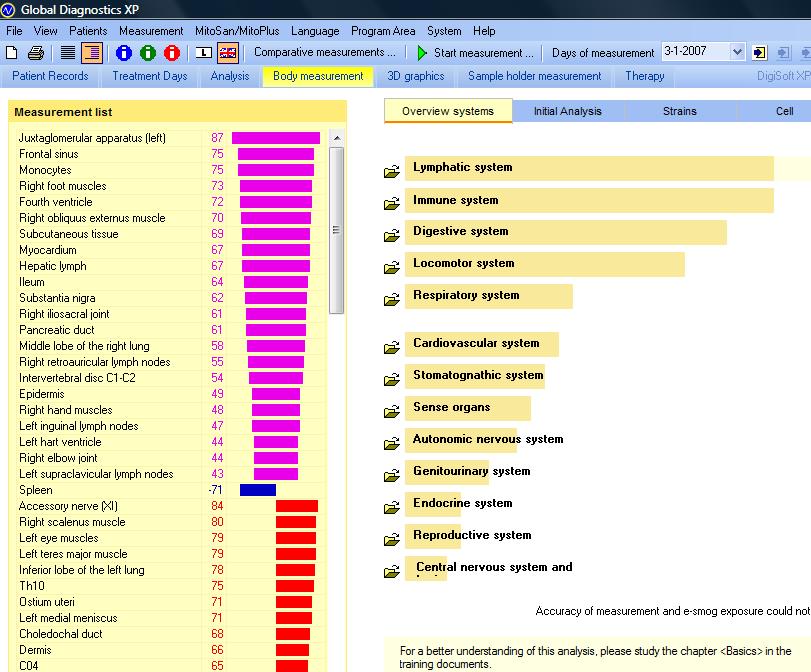811x672 pixels.
Task: Click measurement list scrollbar up arrow
Action: click(x=337, y=138)
